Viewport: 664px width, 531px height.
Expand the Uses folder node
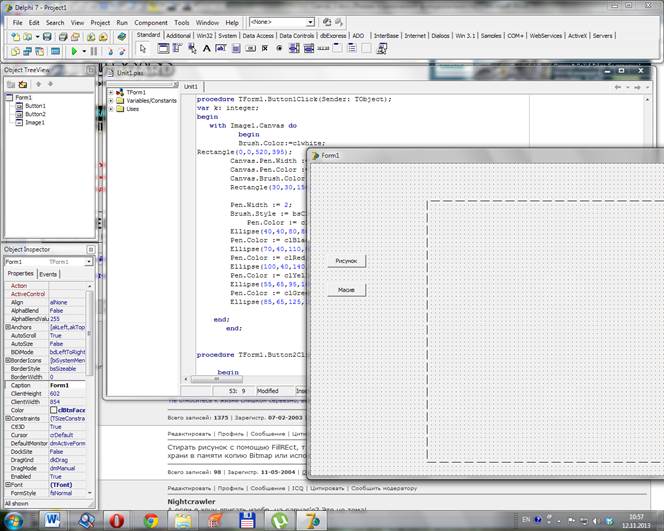pyautogui.click(x=111, y=109)
